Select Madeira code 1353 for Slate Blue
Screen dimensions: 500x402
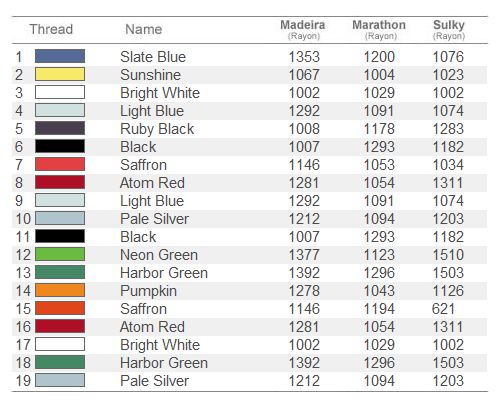[x=304, y=57]
